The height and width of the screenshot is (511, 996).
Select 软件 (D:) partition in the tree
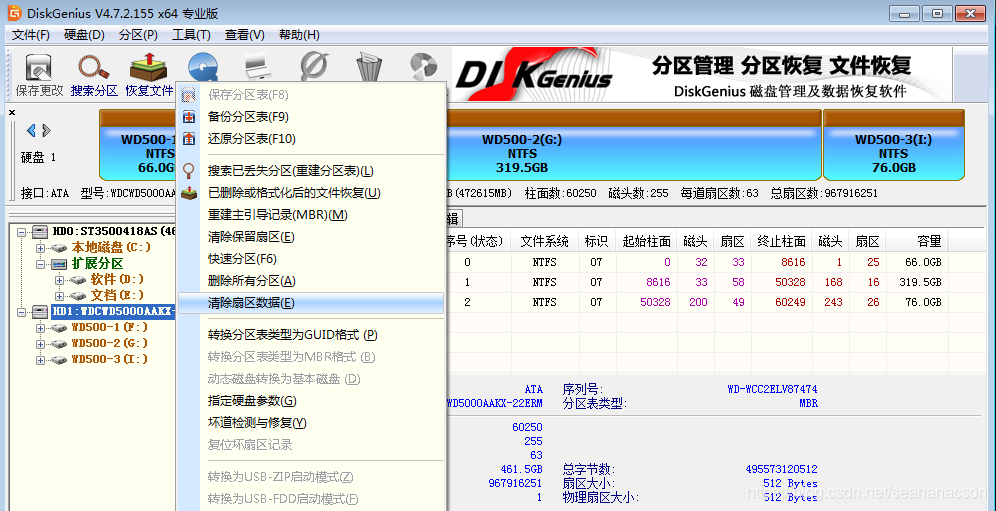[x=117, y=279]
